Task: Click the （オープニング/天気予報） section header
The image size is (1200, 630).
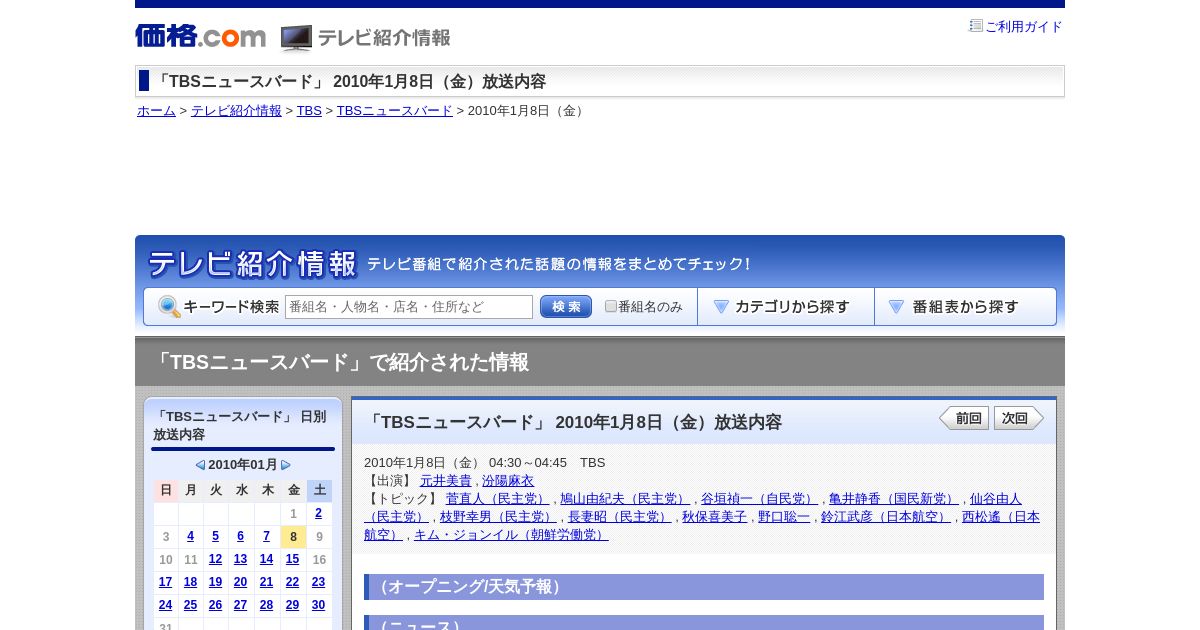Action: click(704, 587)
